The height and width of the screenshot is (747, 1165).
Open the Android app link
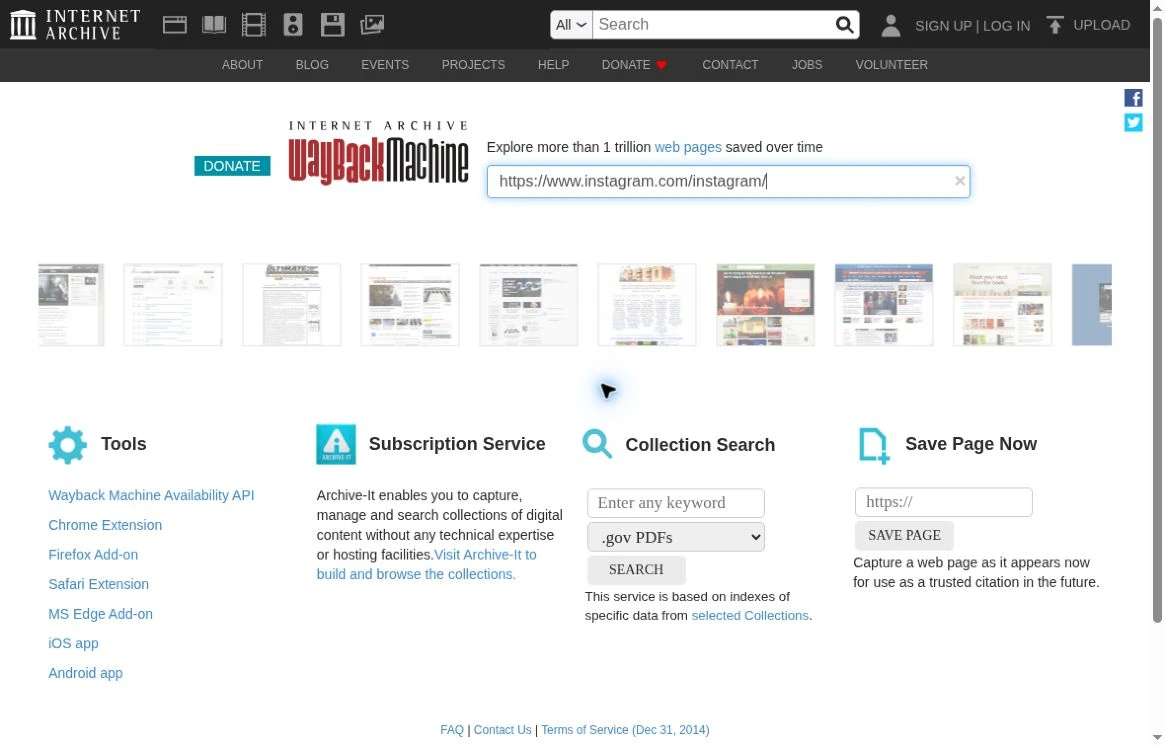pyautogui.click(x=85, y=673)
